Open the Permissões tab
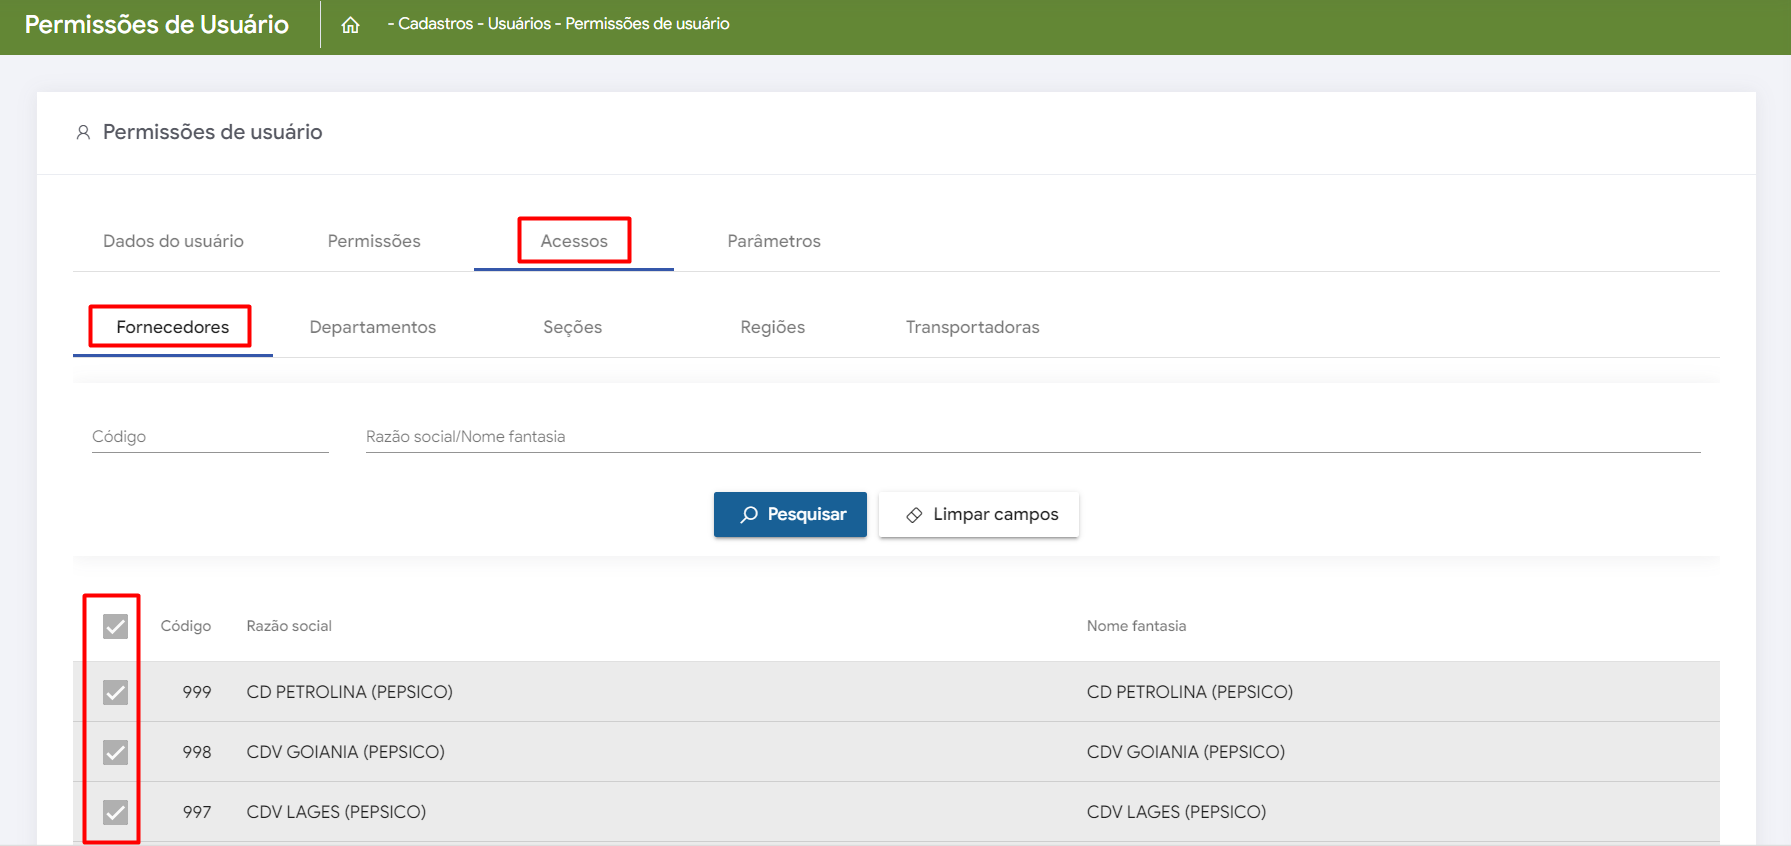 coord(374,241)
